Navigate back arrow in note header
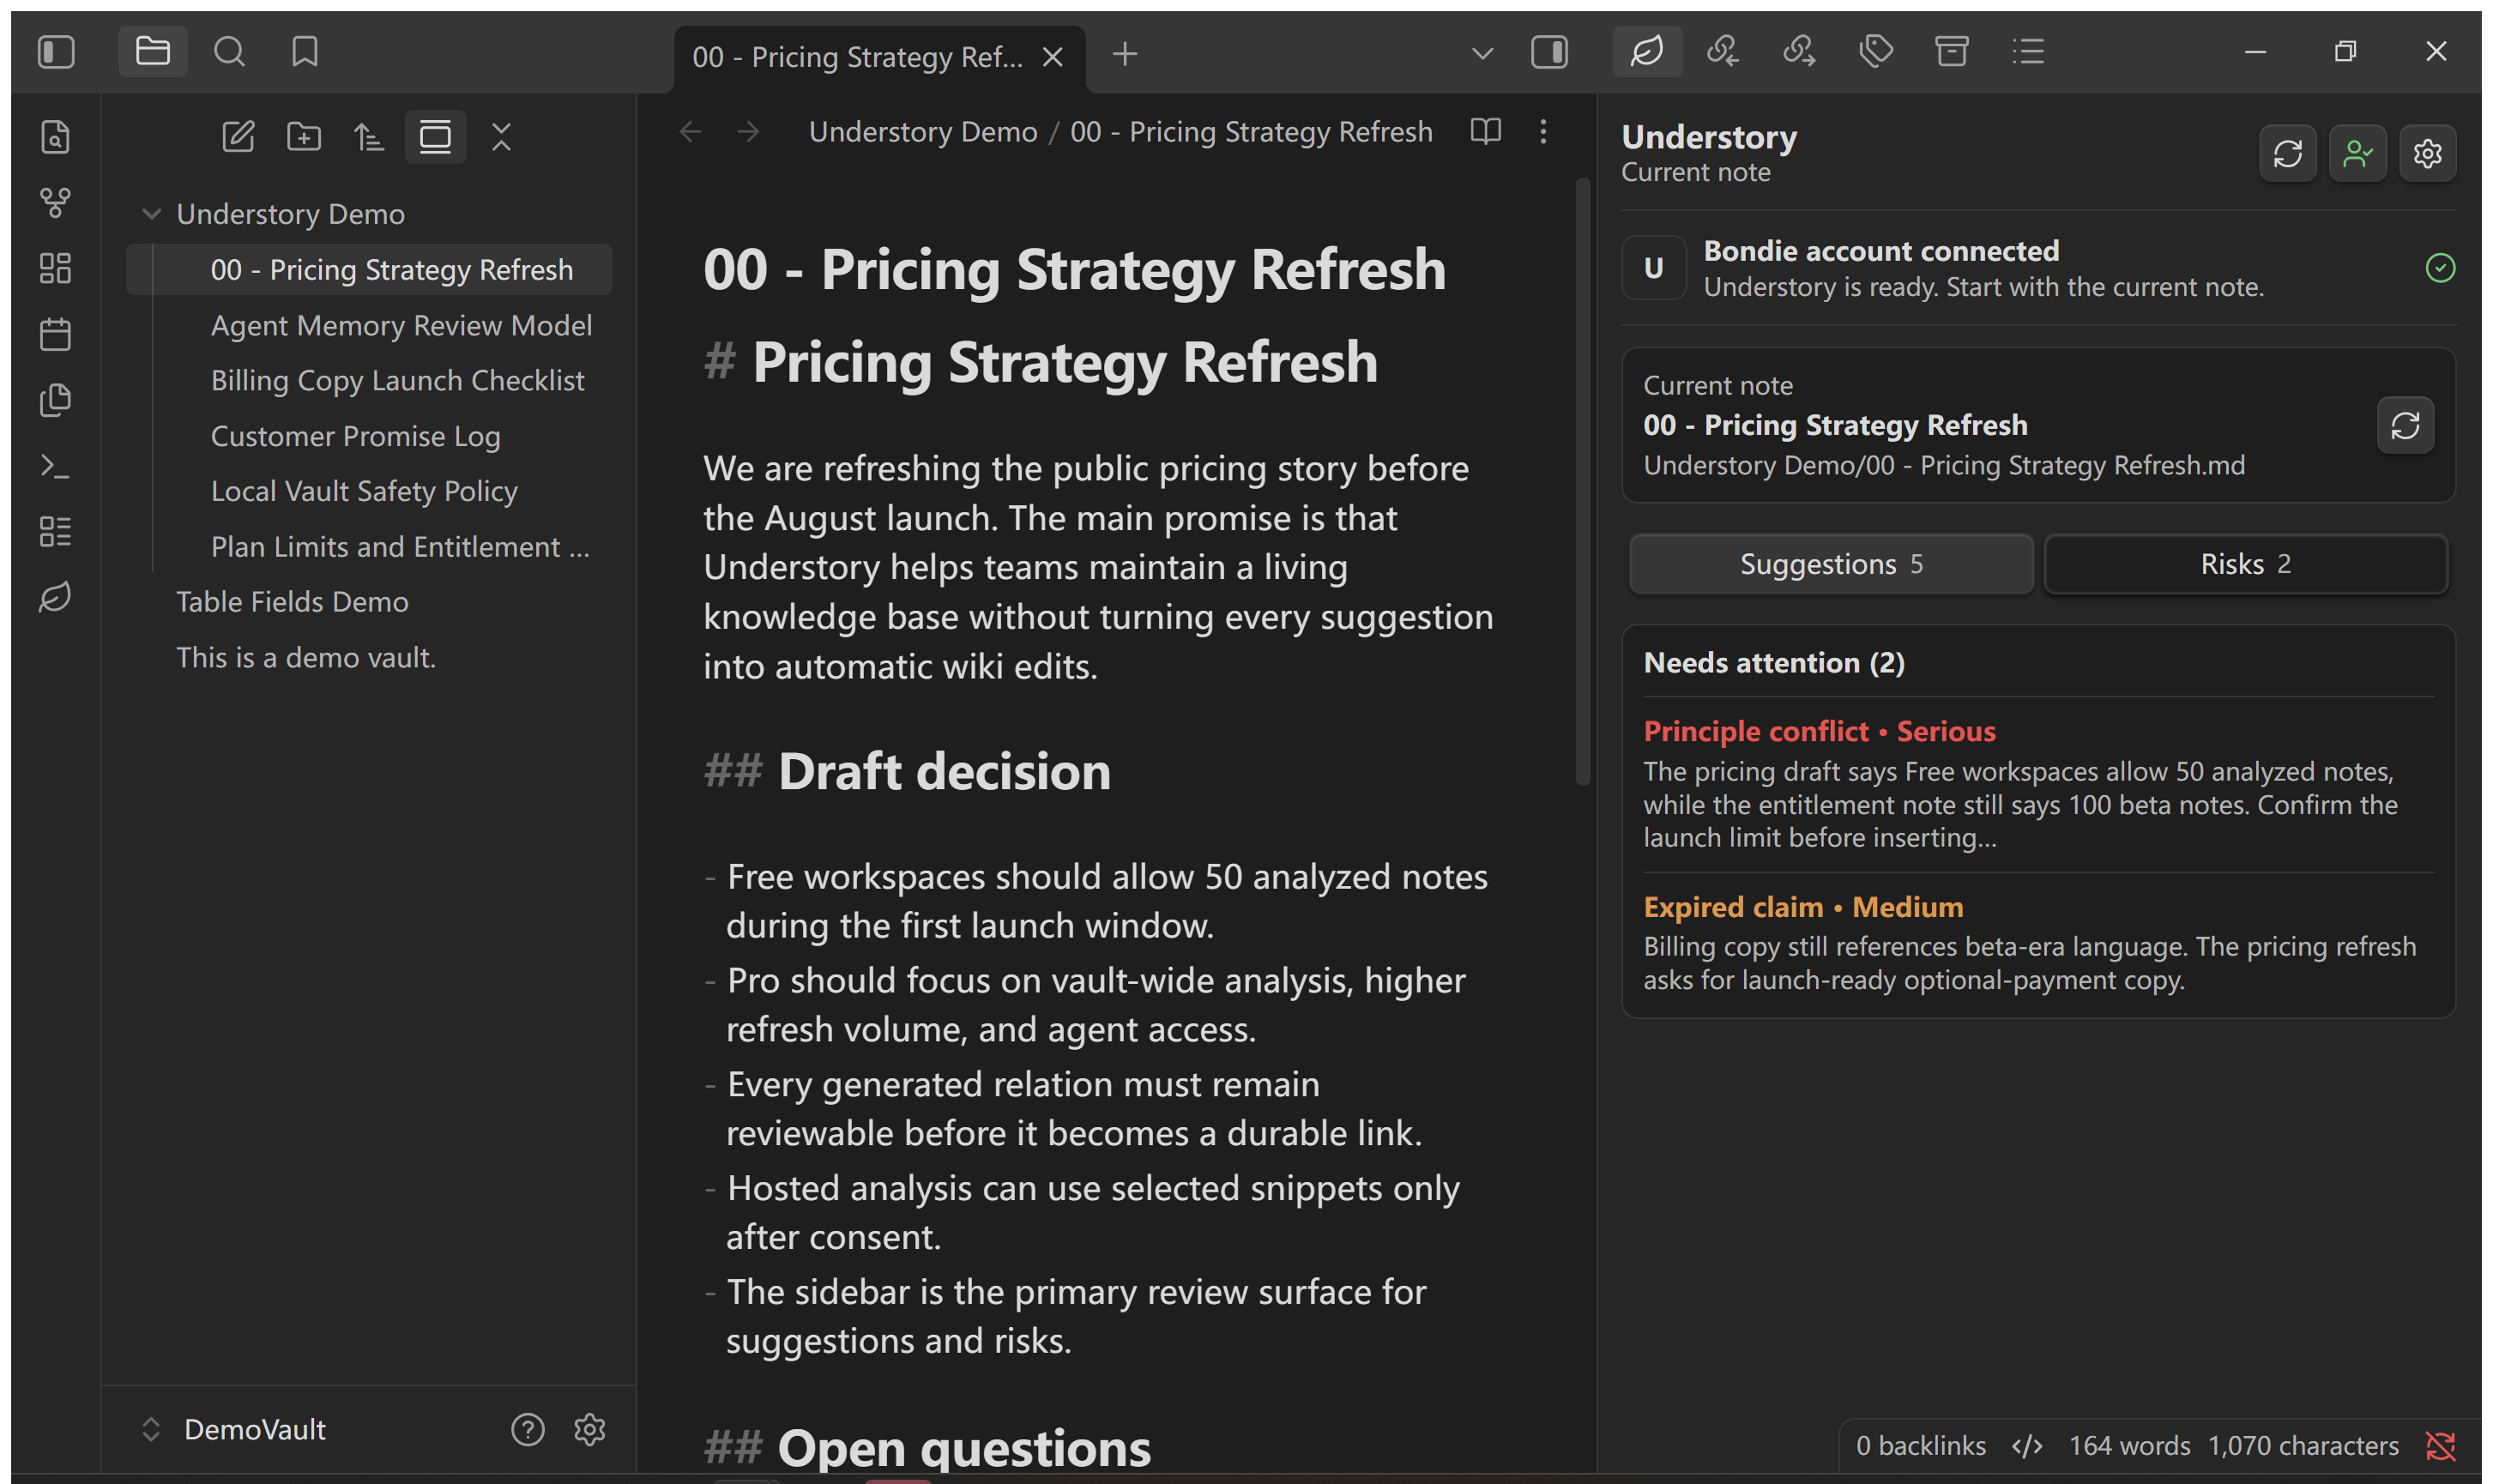The width and height of the screenshot is (2493, 1484). point(690,132)
